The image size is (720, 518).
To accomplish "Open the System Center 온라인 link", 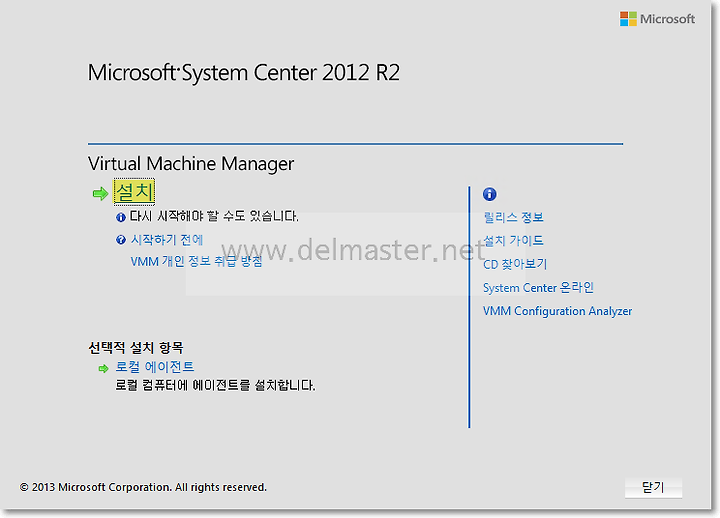I will click(x=538, y=287).
